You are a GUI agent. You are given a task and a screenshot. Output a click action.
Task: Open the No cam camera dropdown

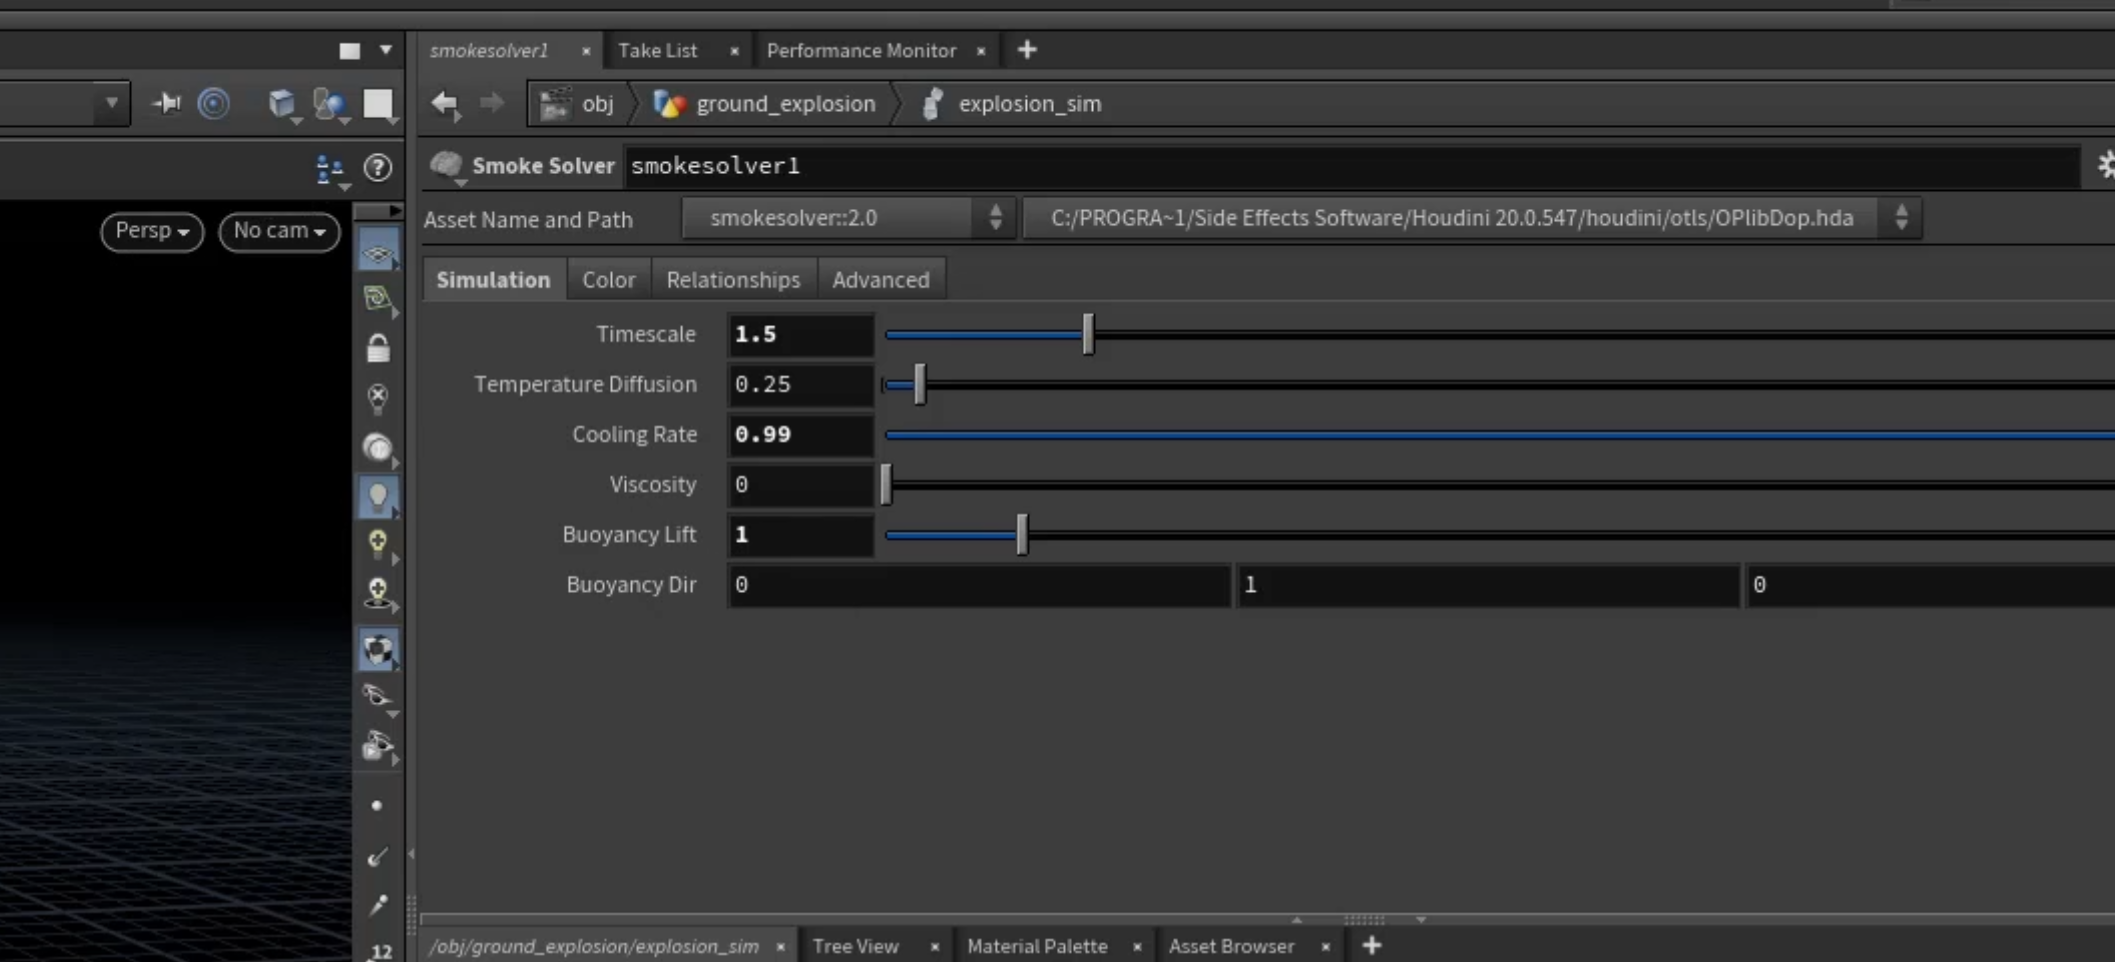point(280,231)
